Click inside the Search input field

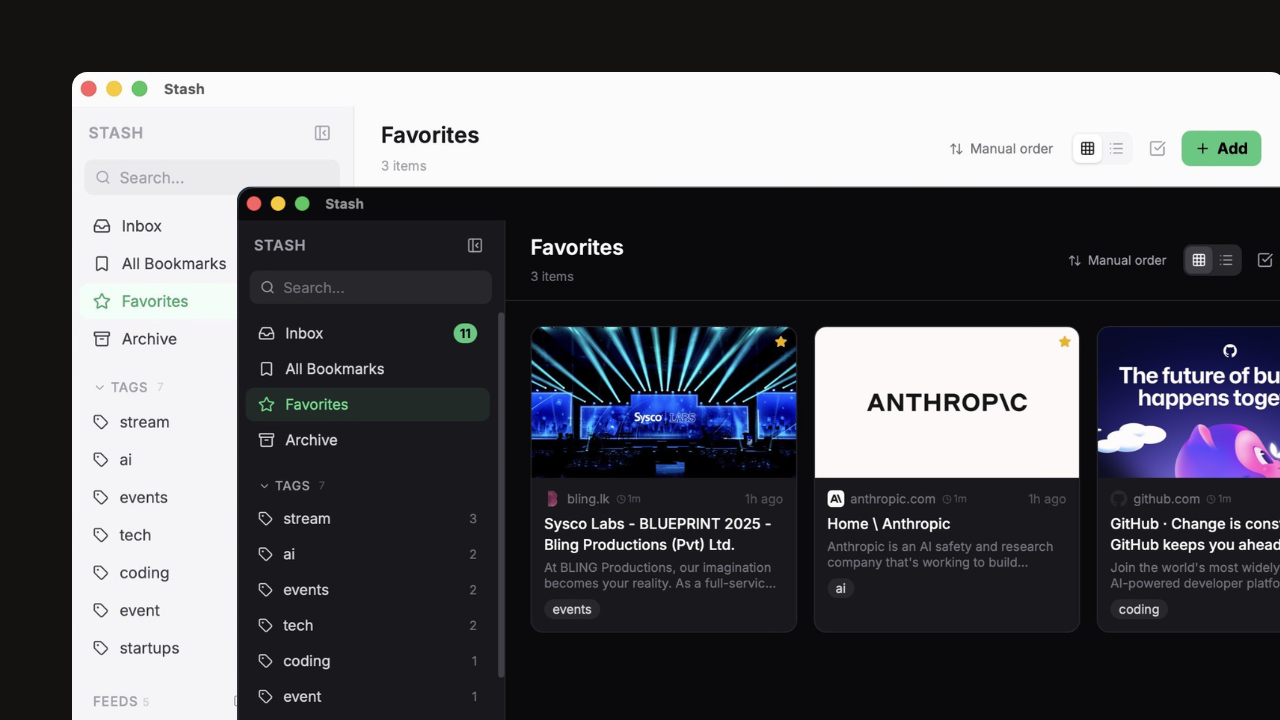point(370,287)
